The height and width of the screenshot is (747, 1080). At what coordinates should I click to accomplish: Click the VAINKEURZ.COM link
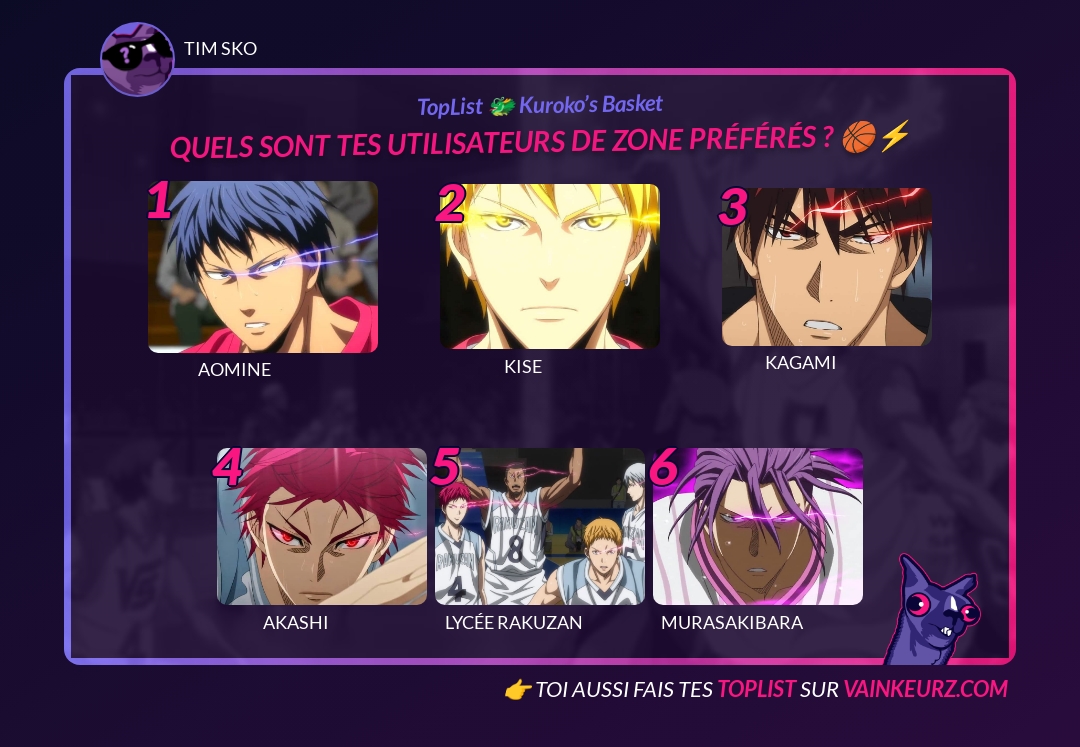click(x=926, y=689)
